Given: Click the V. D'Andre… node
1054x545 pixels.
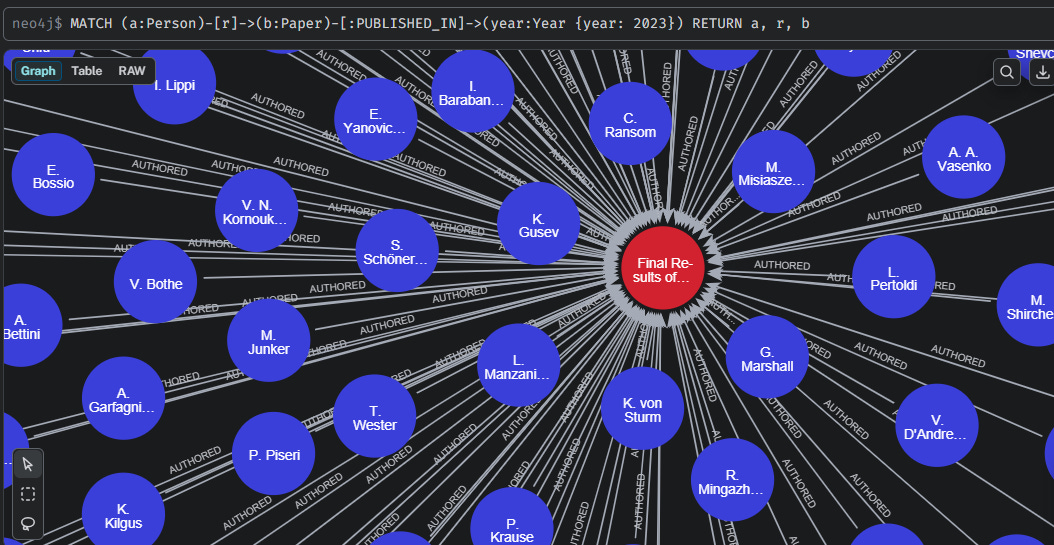Looking at the screenshot, I should tap(936, 425).
